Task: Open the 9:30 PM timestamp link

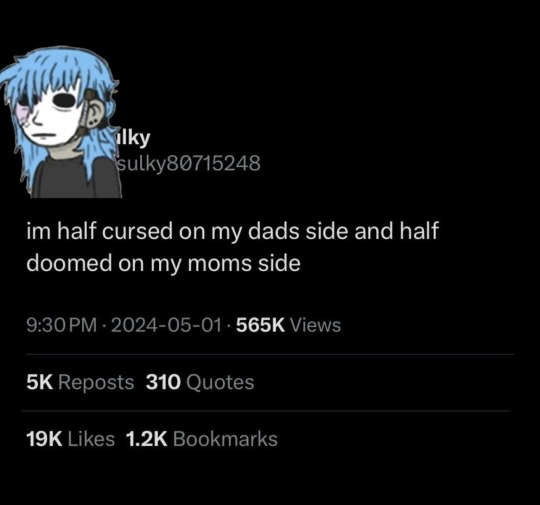Action: pyautogui.click(x=62, y=325)
